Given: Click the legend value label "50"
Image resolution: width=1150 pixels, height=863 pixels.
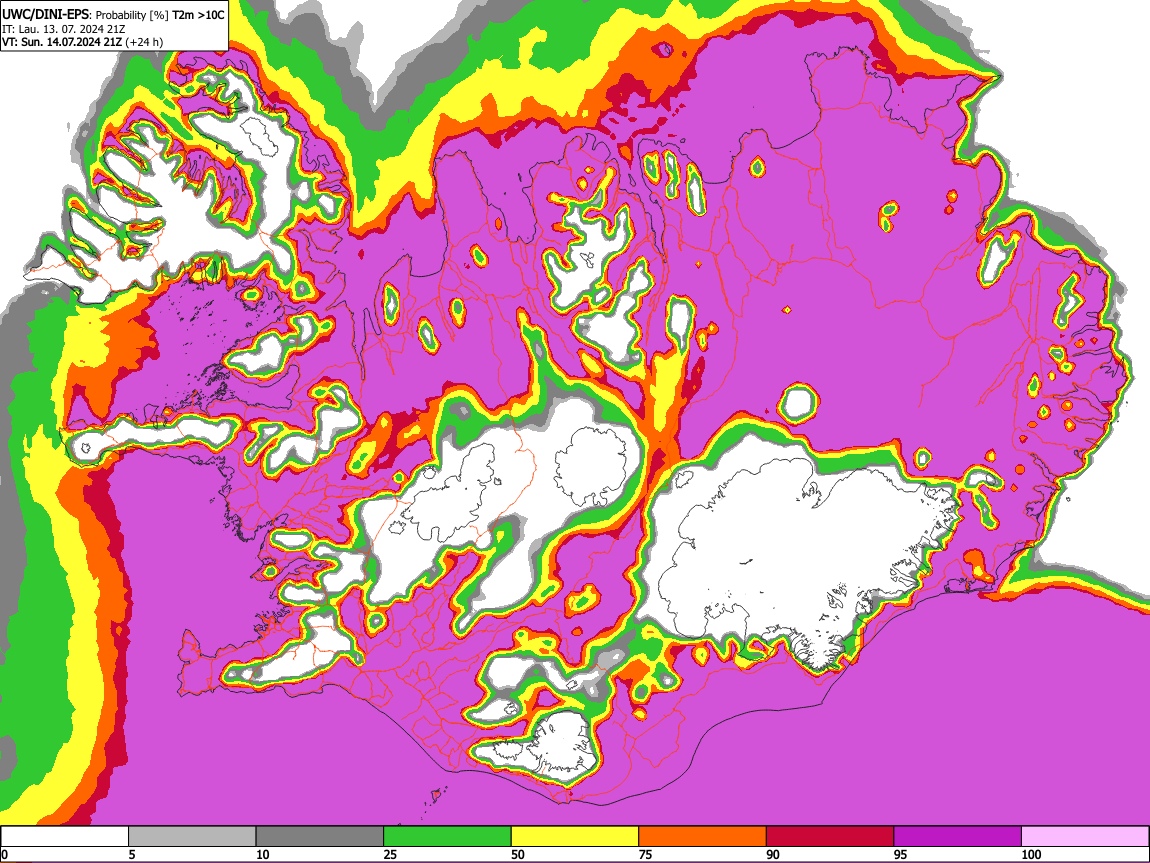Looking at the screenshot, I should click(x=518, y=854).
